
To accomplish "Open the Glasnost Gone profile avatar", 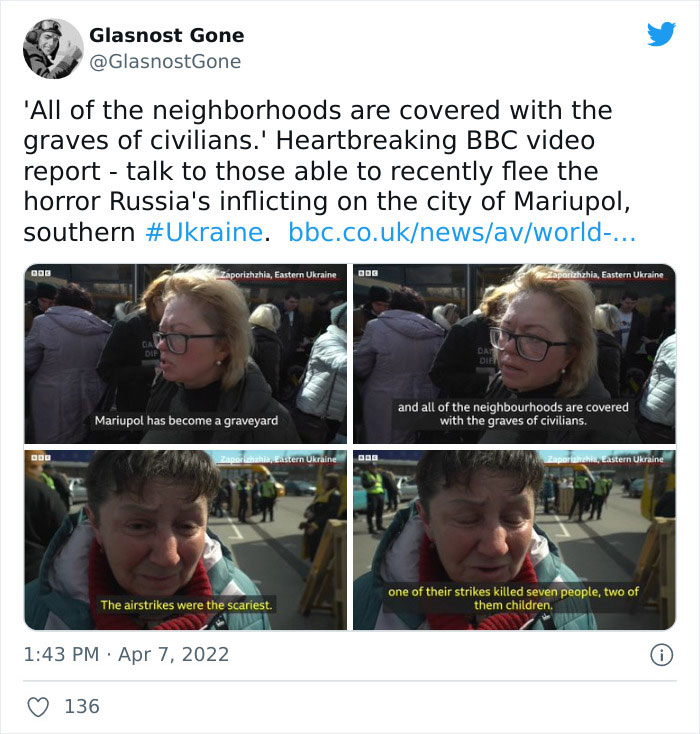I will click(53, 49).
